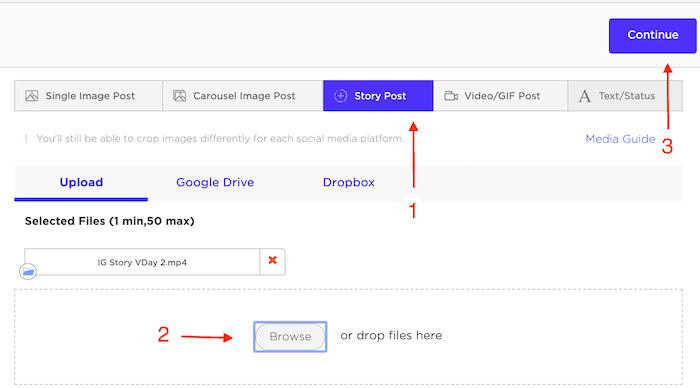Click the Browse button
Screen dimensions: 700x388
(290, 336)
